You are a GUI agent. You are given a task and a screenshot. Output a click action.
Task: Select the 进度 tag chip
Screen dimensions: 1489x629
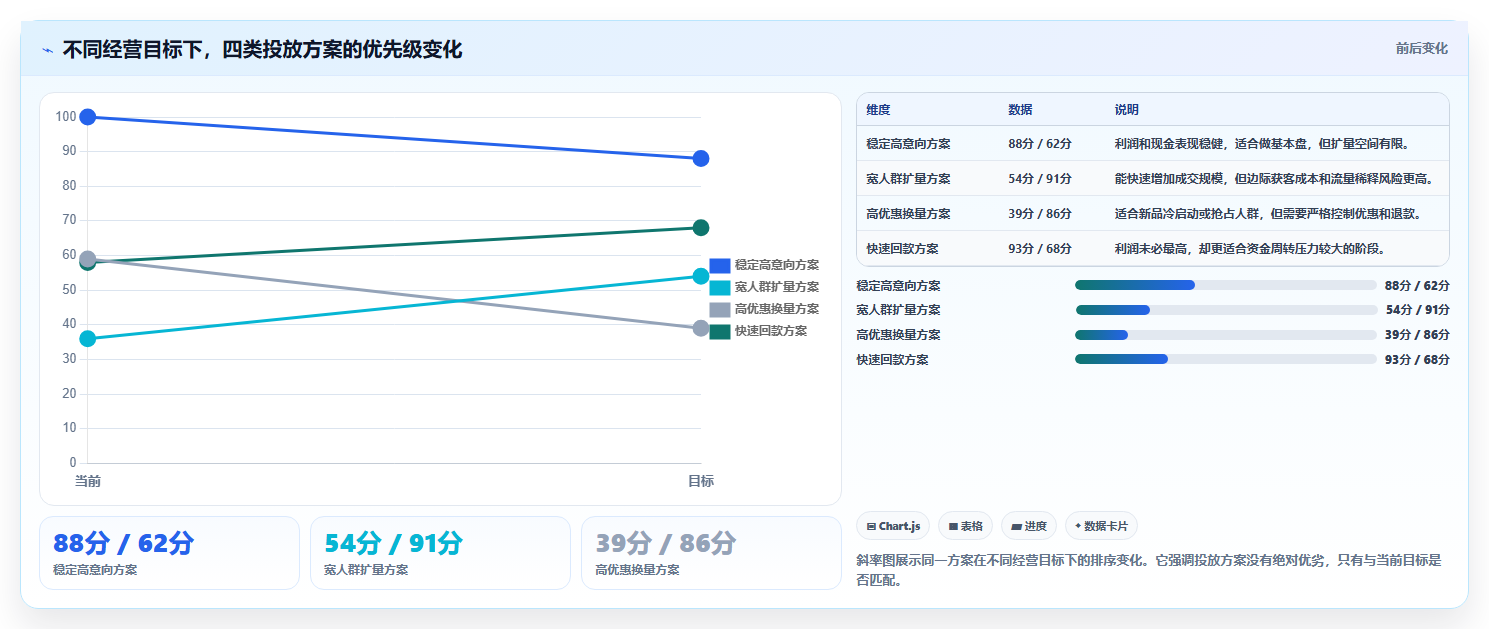[x=1028, y=526]
